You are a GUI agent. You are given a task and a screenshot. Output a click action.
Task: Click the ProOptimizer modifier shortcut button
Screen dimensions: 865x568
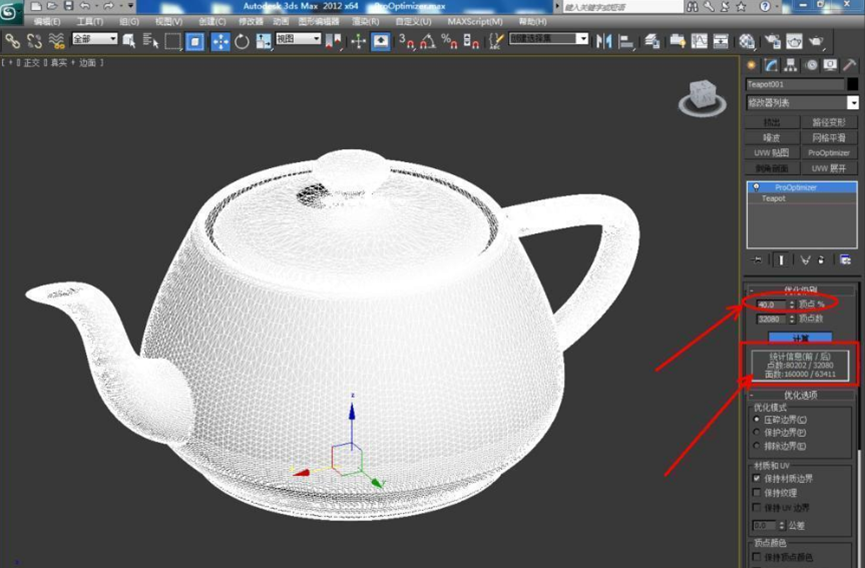click(x=829, y=153)
